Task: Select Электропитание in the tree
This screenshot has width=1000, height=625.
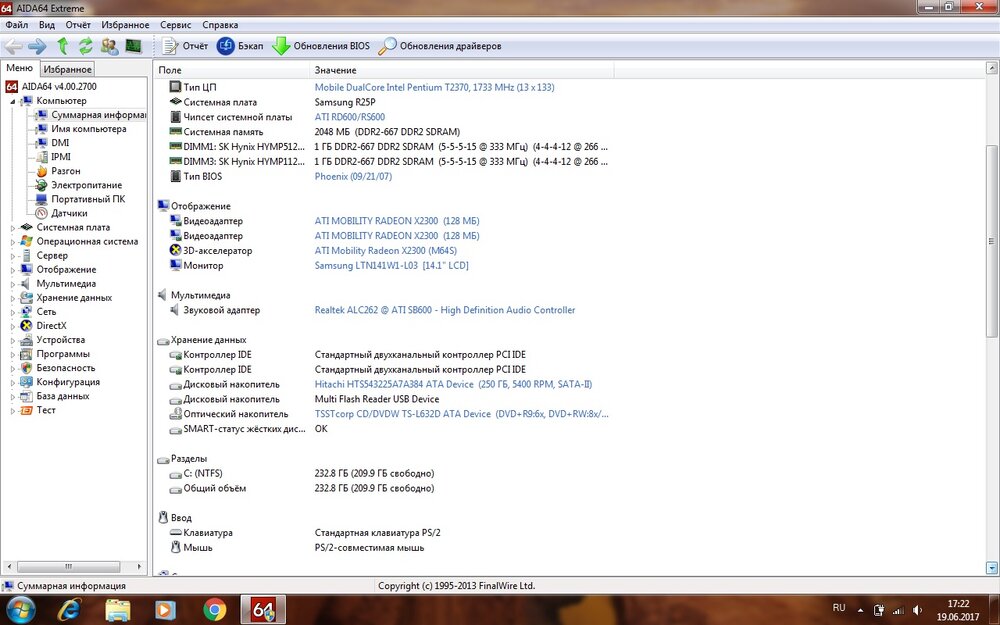Action: point(86,185)
